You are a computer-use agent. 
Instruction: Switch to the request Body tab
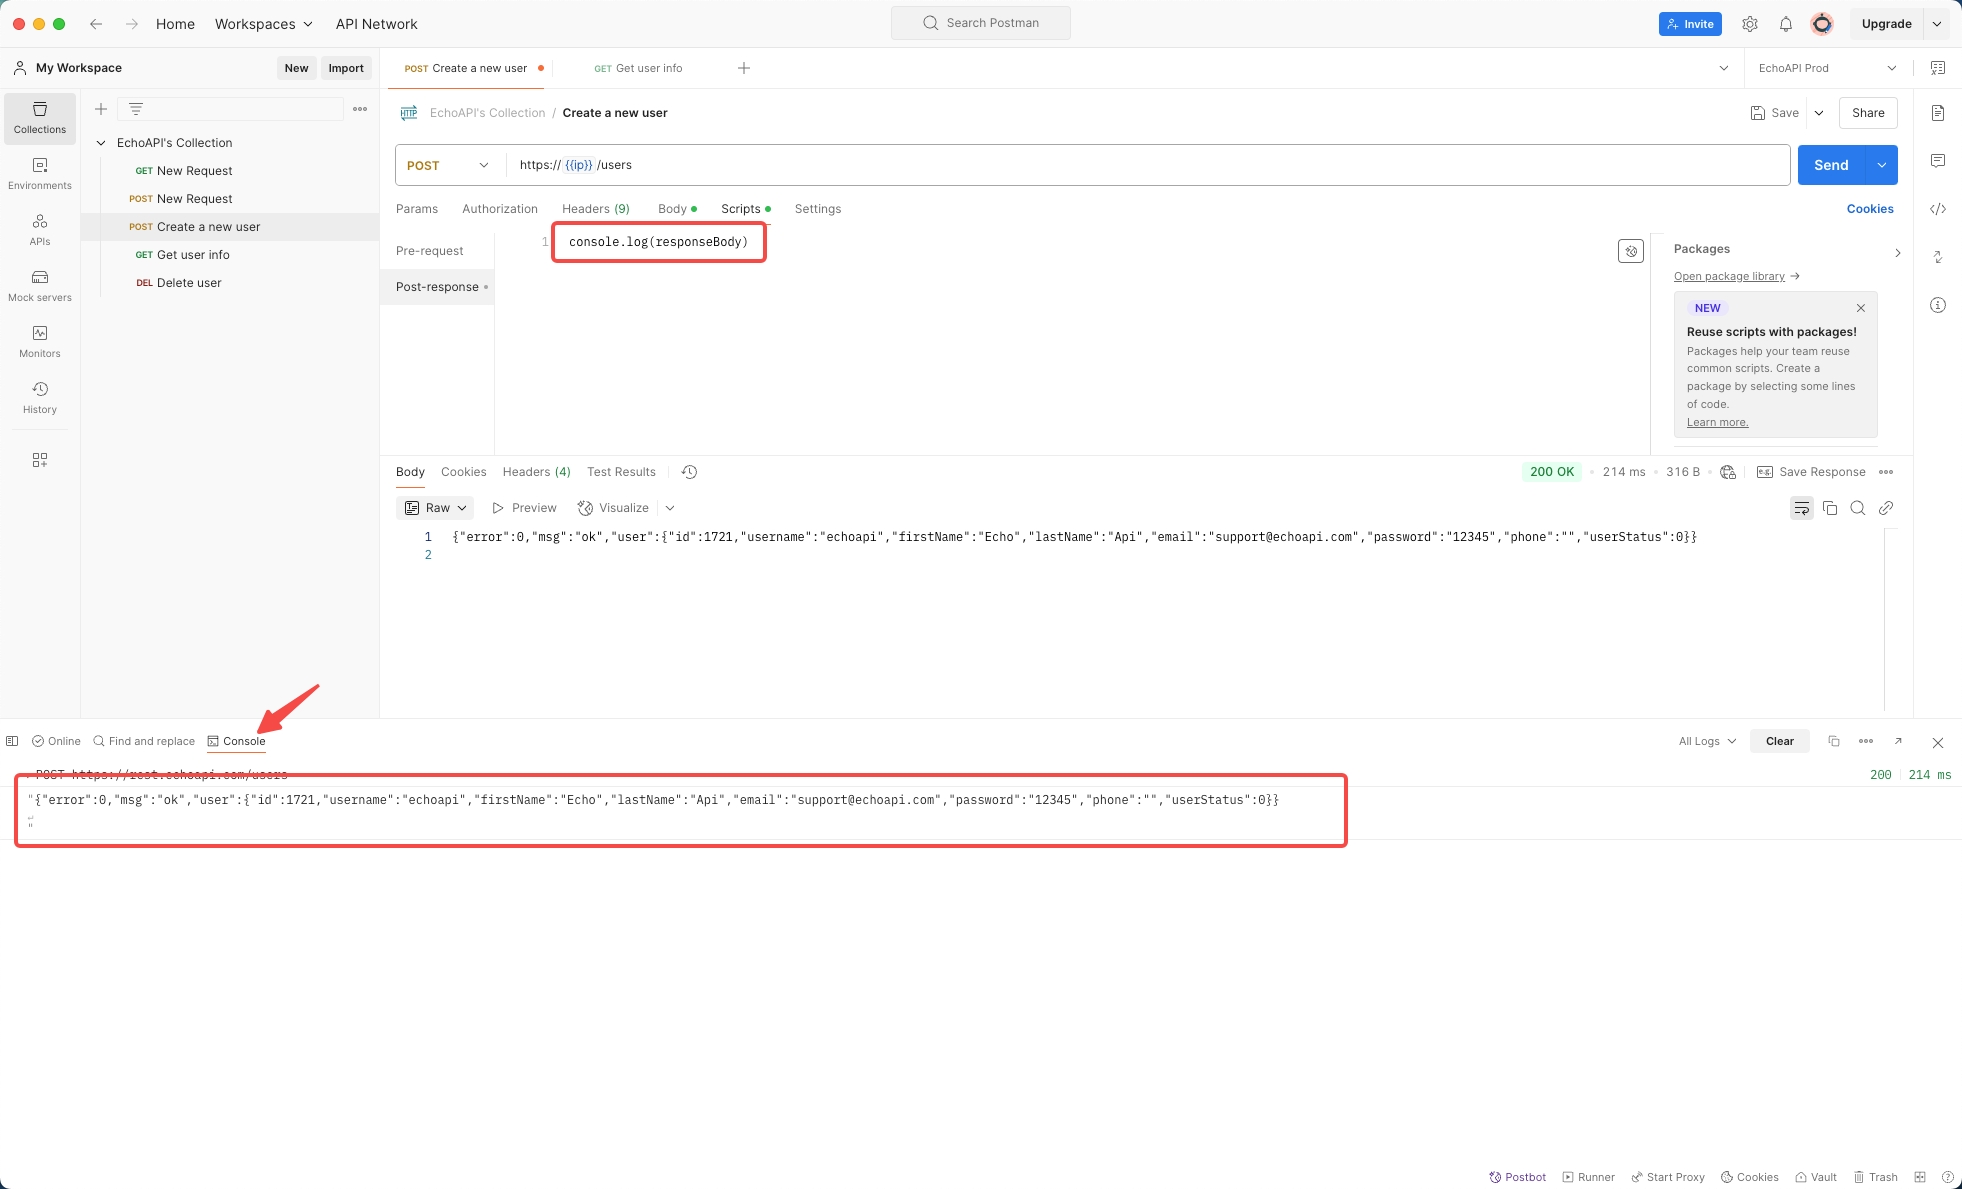pyautogui.click(x=677, y=209)
